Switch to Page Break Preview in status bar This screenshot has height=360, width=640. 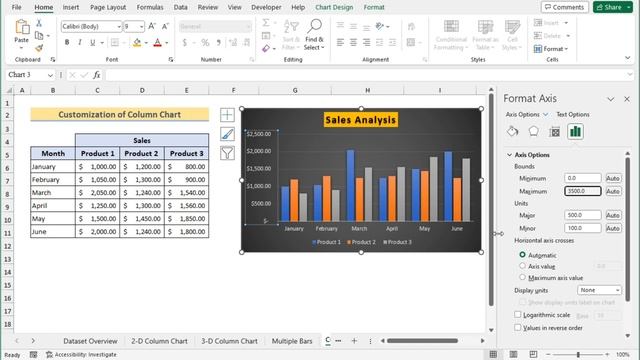point(533,354)
